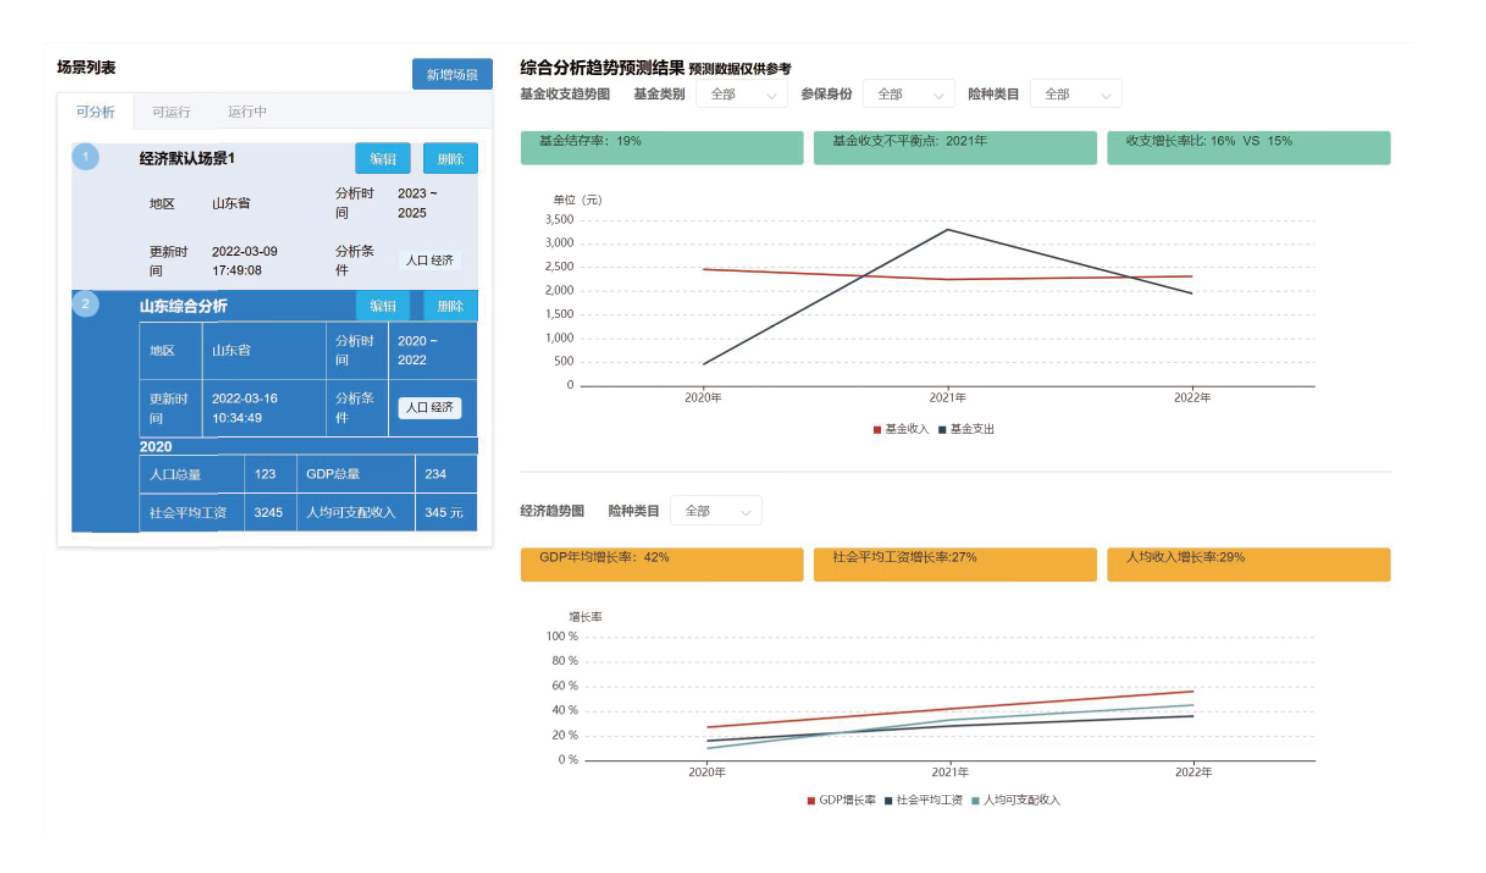Select the 可分析 tab
This screenshot has height=873, width=1486.
(94, 111)
